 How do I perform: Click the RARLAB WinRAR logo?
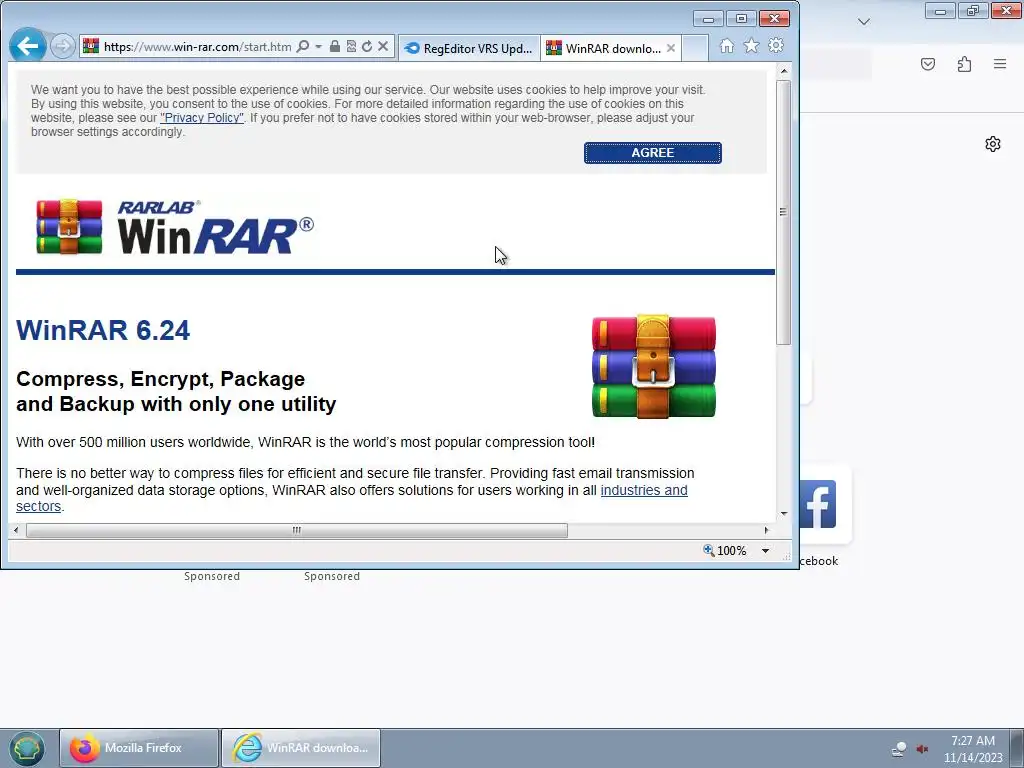pyautogui.click(x=175, y=227)
